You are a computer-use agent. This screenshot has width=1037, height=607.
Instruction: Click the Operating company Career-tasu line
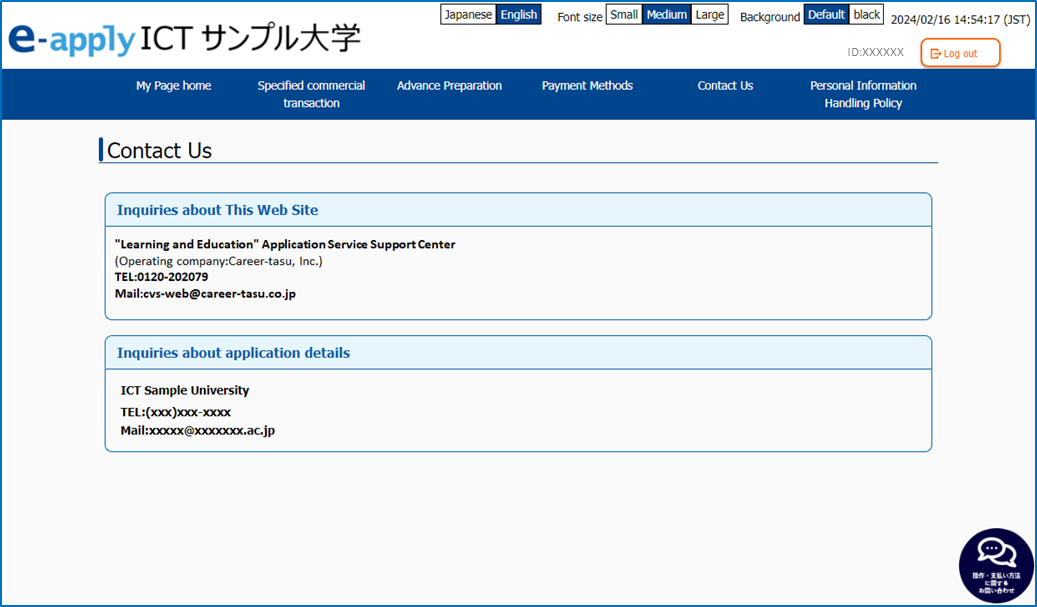(x=219, y=261)
